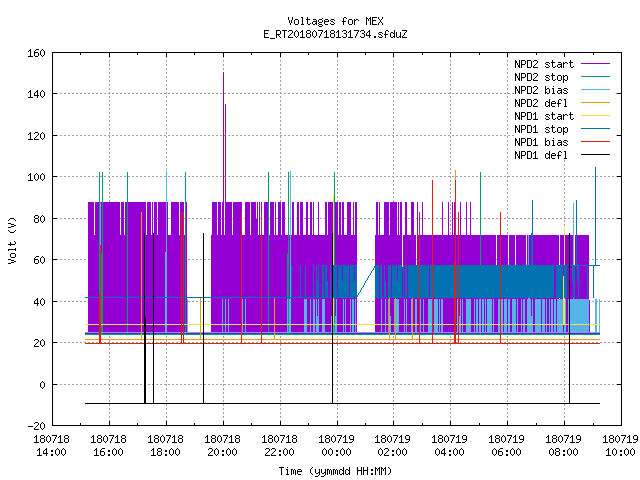The image size is (640, 480).
Task: Click the '180718 18:00' x-axis tick label
Action: pyautogui.click(x=166, y=446)
